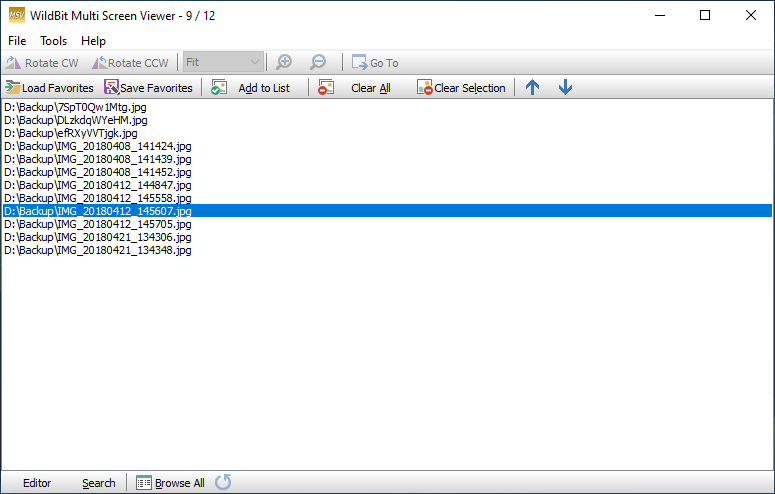The image size is (775, 494).
Task: Click Save Favorites button
Action: pyautogui.click(x=148, y=88)
